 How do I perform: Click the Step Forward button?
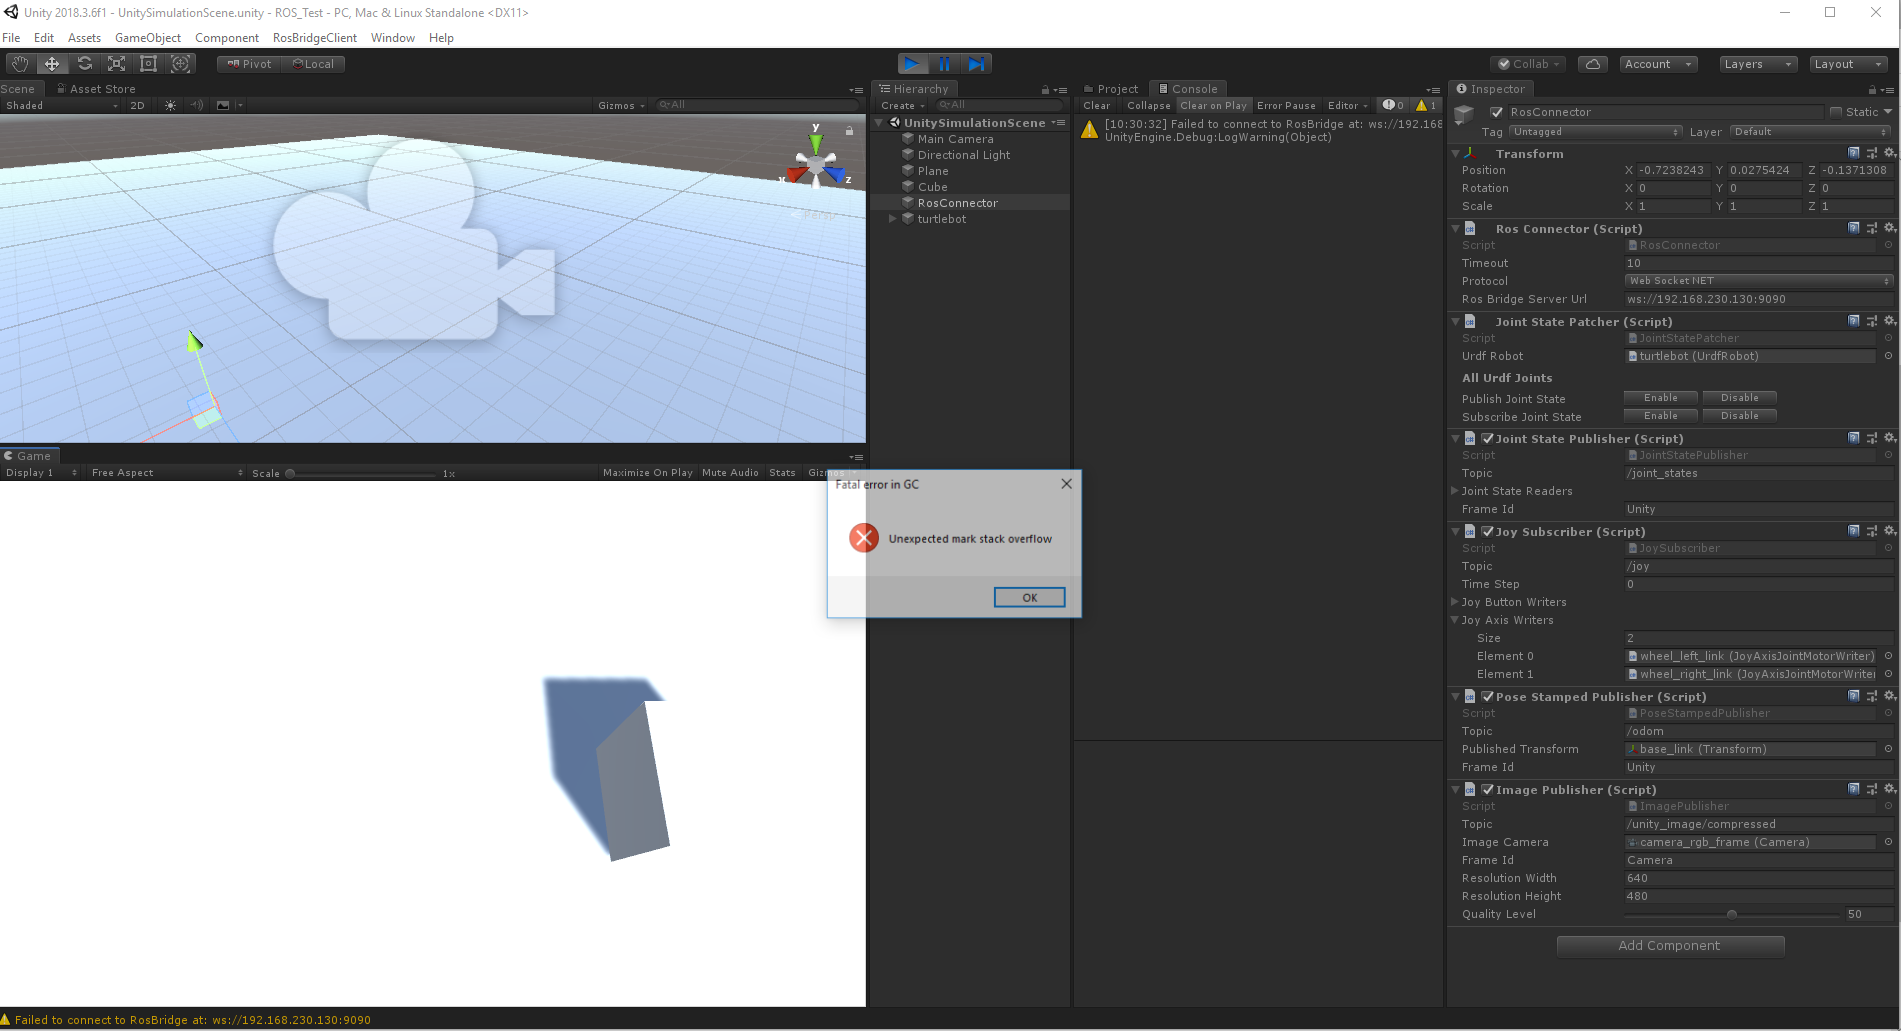click(x=976, y=63)
